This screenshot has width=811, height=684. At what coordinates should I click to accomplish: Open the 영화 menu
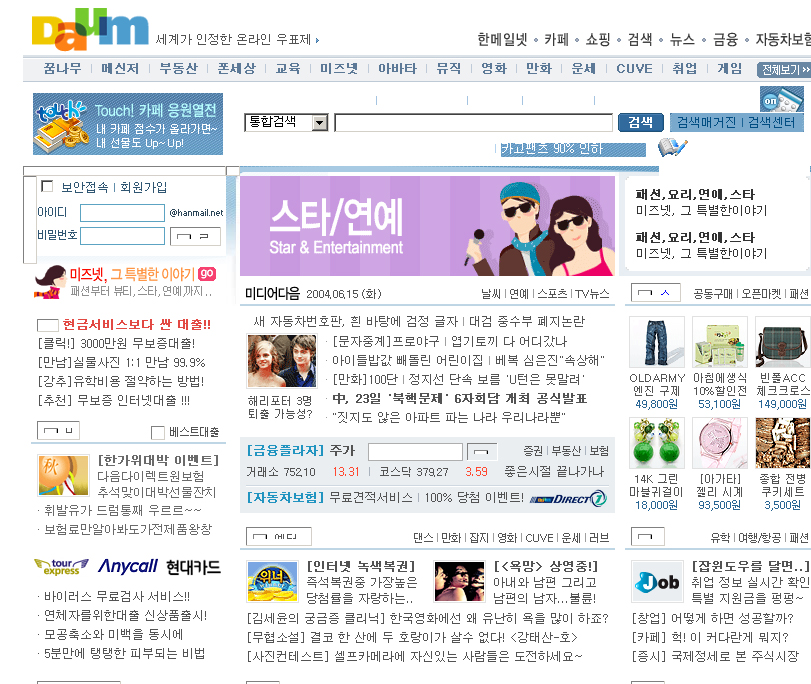(x=494, y=68)
